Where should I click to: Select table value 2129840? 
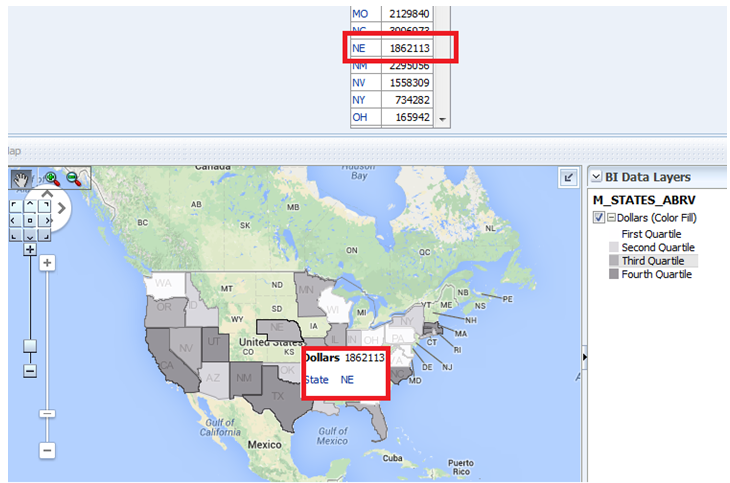coord(409,14)
